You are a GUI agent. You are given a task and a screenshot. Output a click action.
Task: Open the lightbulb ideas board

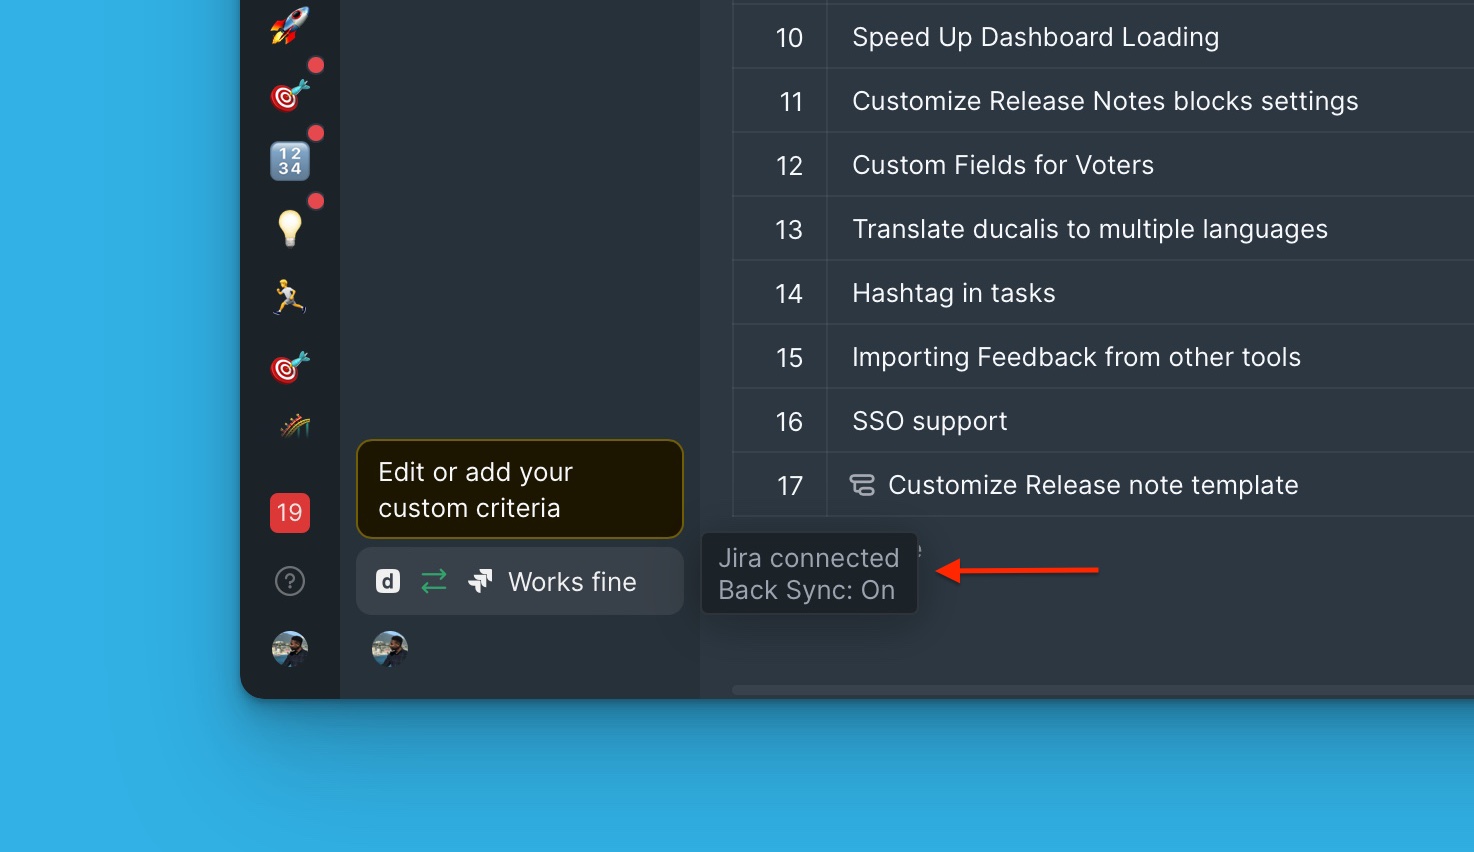(x=289, y=228)
